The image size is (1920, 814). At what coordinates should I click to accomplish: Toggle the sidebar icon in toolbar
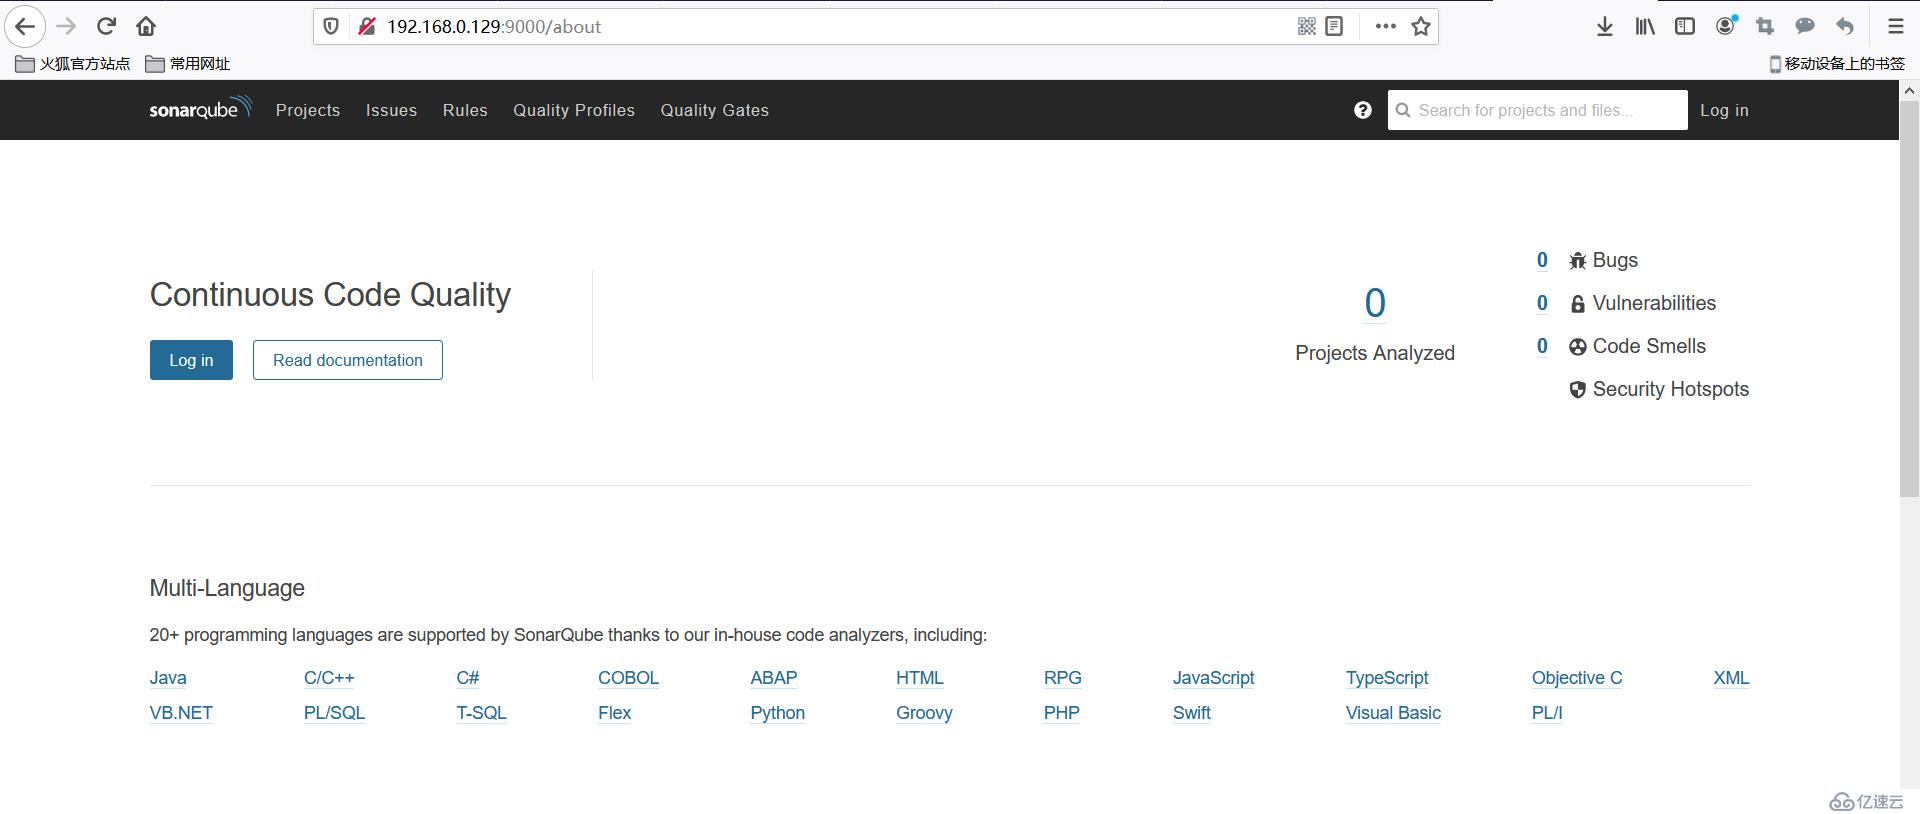[x=1685, y=26]
